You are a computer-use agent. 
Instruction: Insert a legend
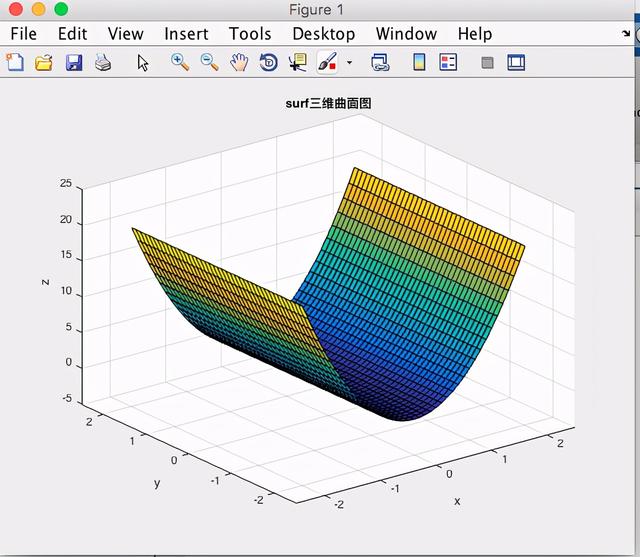coord(448,62)
